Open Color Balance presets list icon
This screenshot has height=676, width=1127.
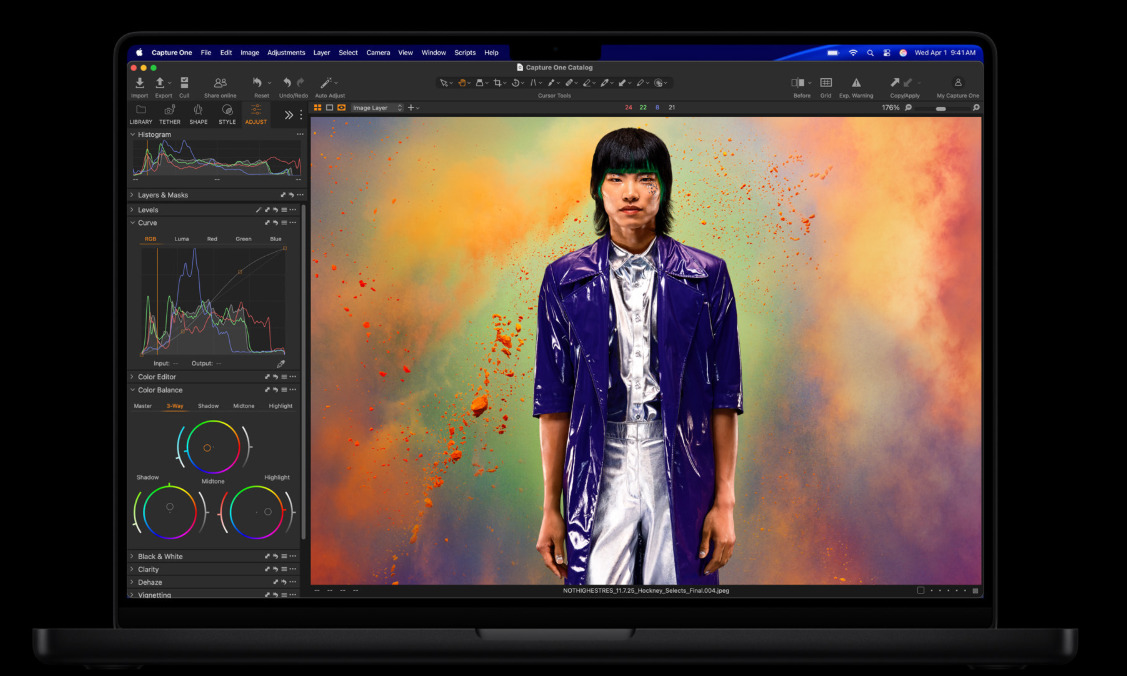coord(284,390)
